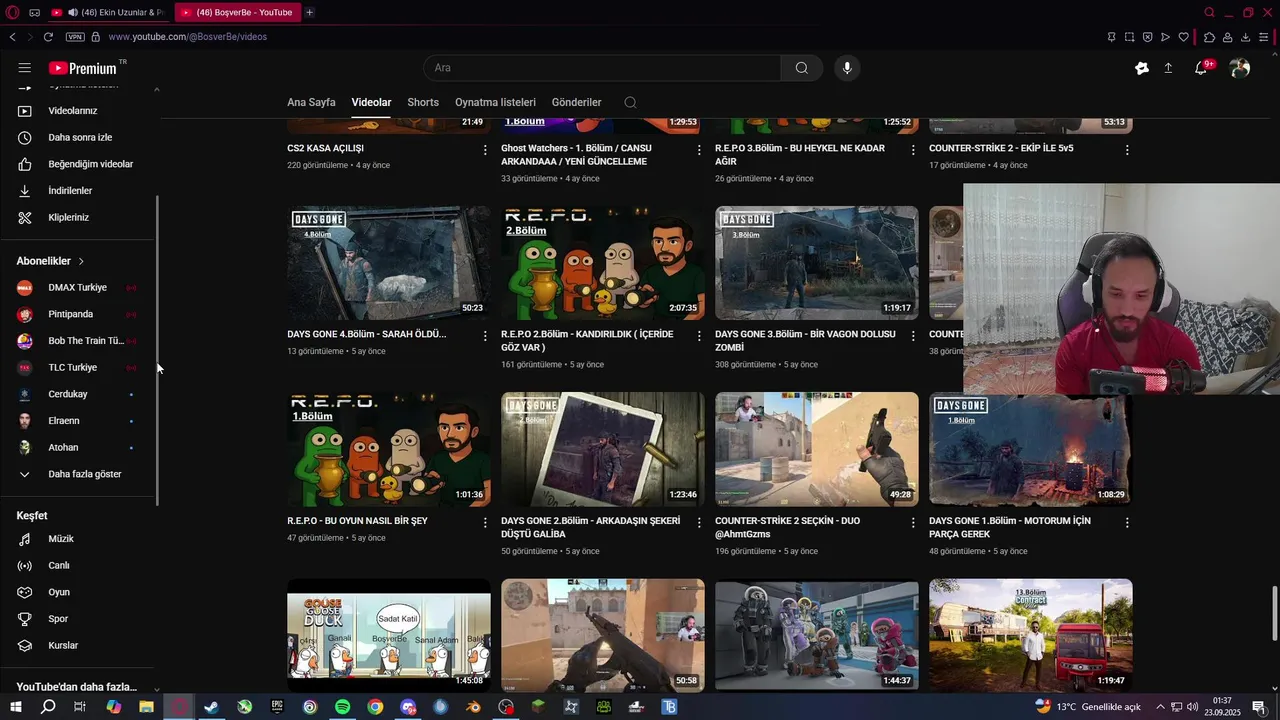Switch to the Gönderiler tab
Screen dimensions: 1280x720
click(x=576, y=102)
